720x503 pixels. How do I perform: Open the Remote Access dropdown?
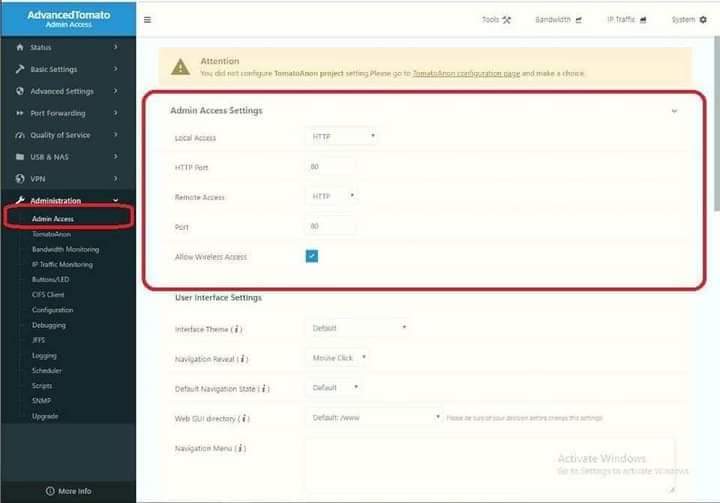333,197
